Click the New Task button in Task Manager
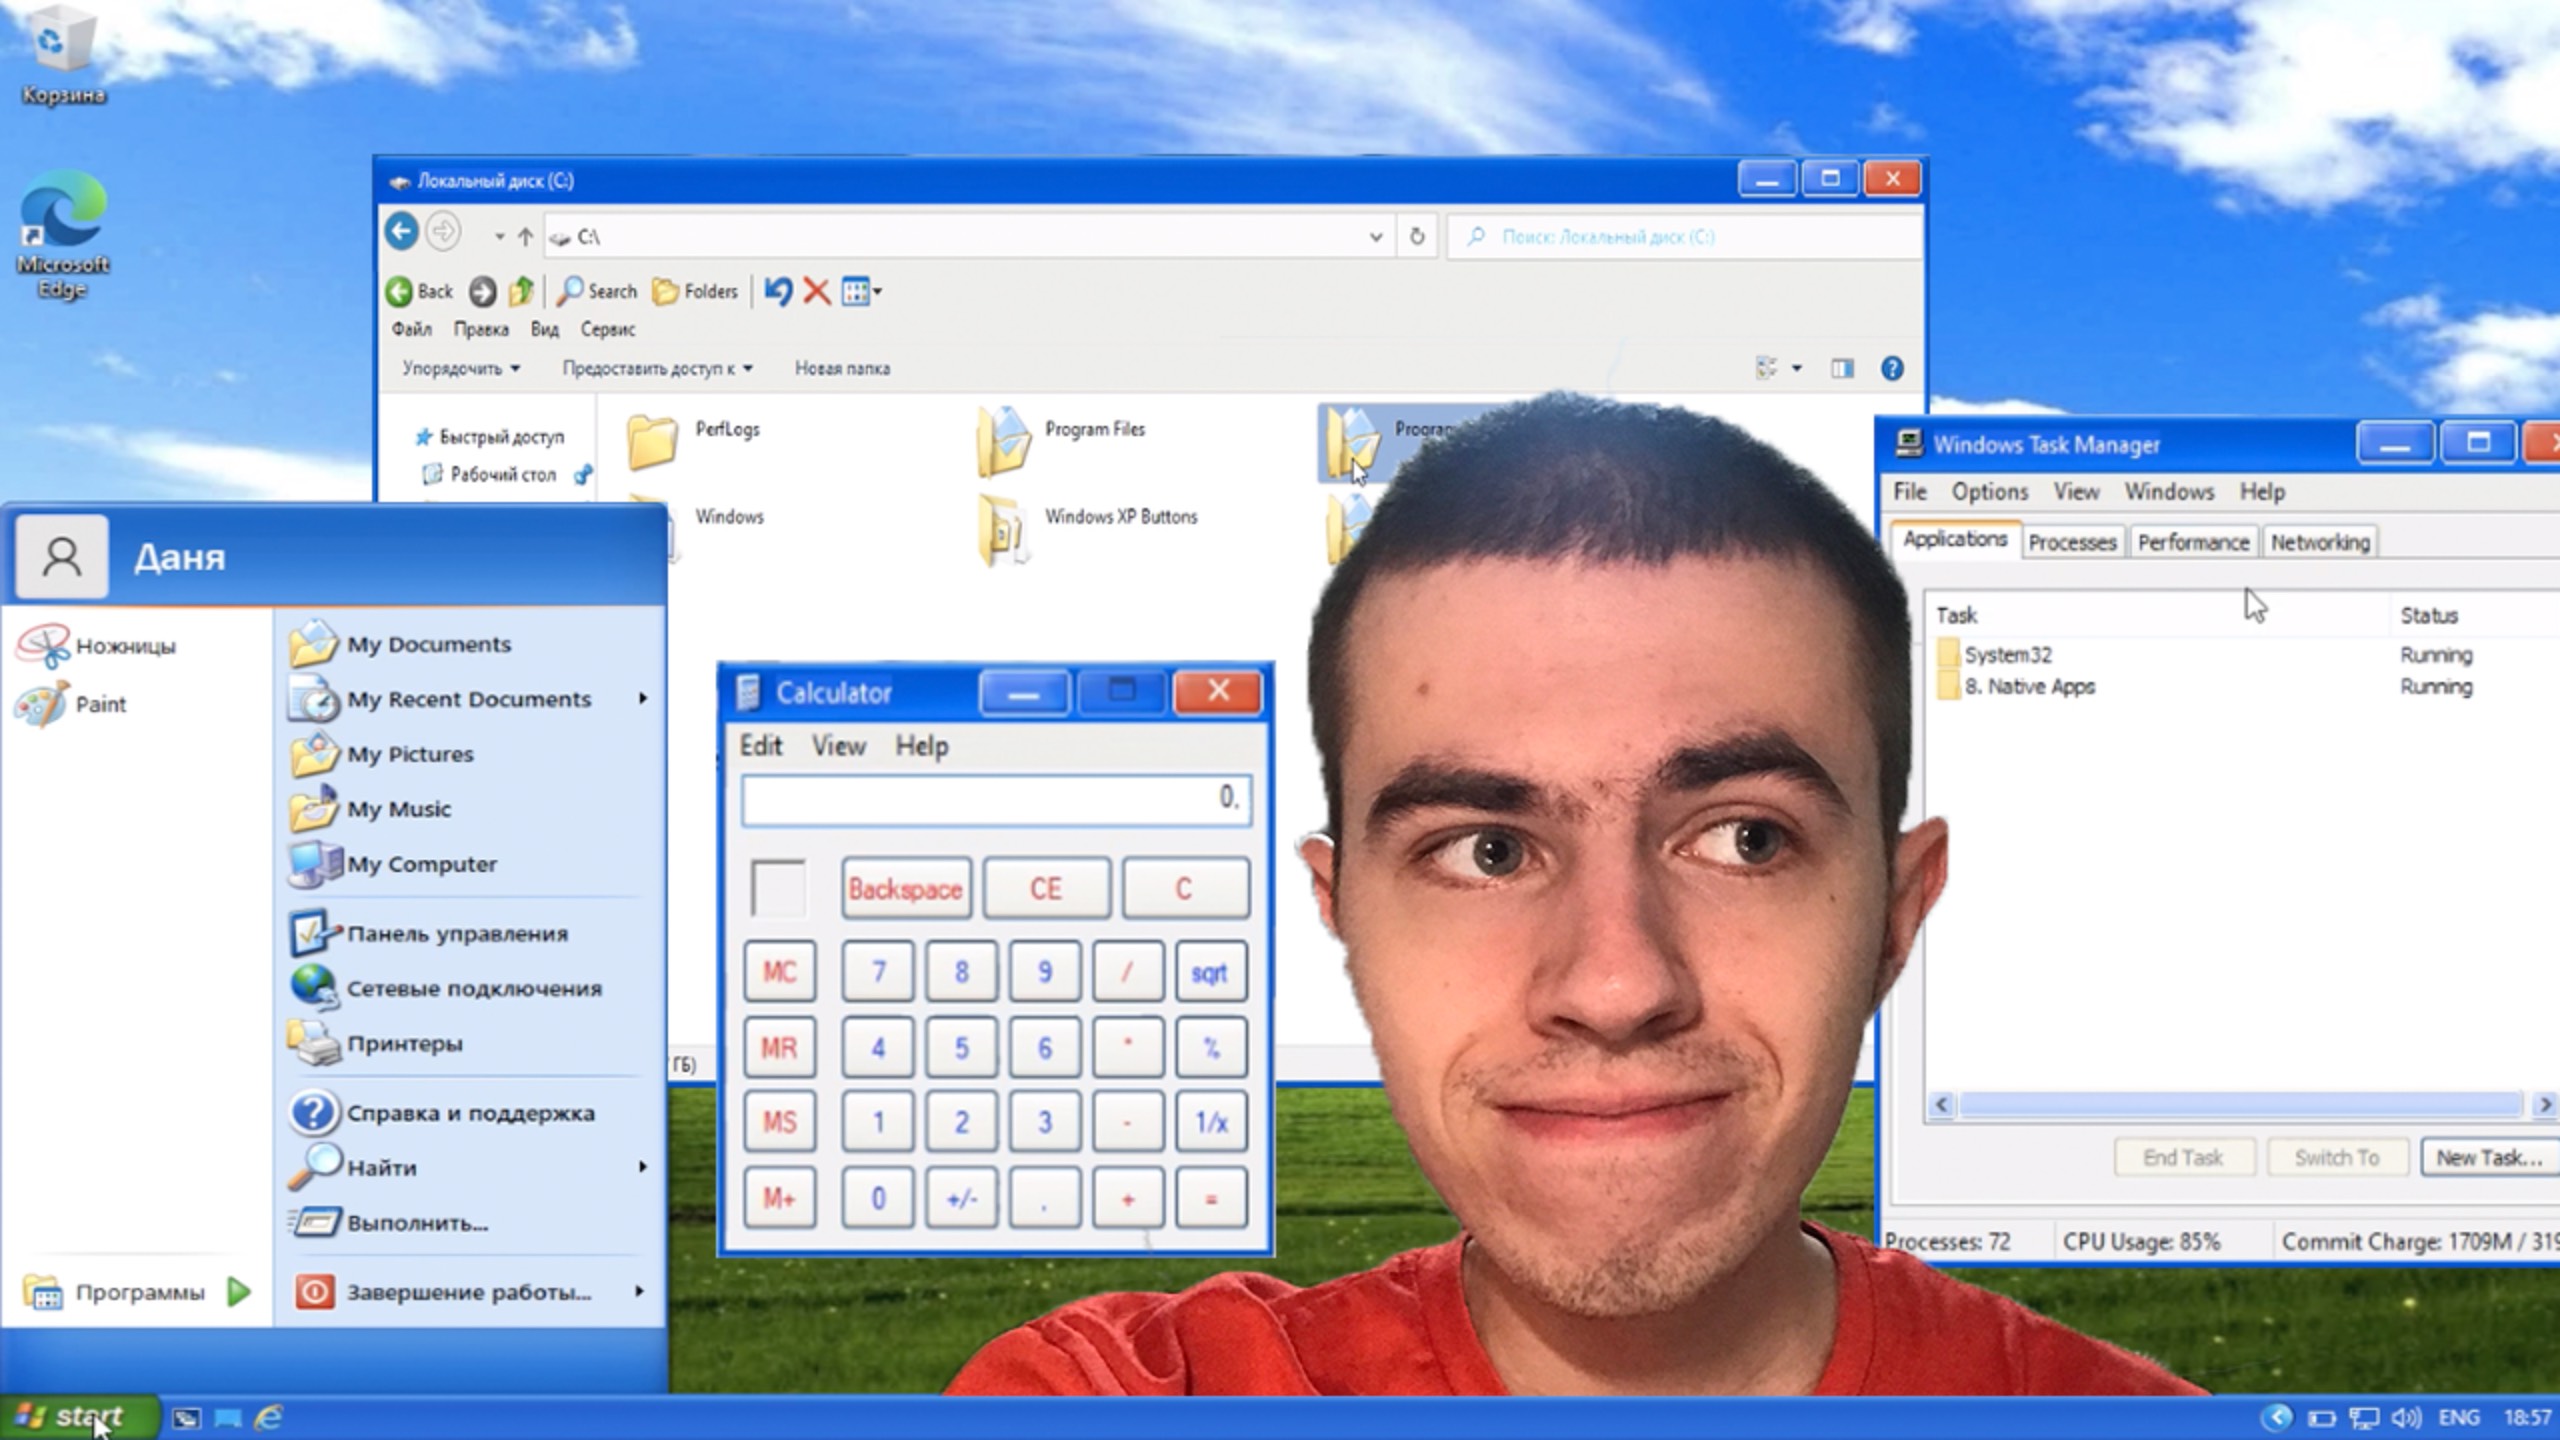This screenshot has height=1440, width=2560. 2488,1157
